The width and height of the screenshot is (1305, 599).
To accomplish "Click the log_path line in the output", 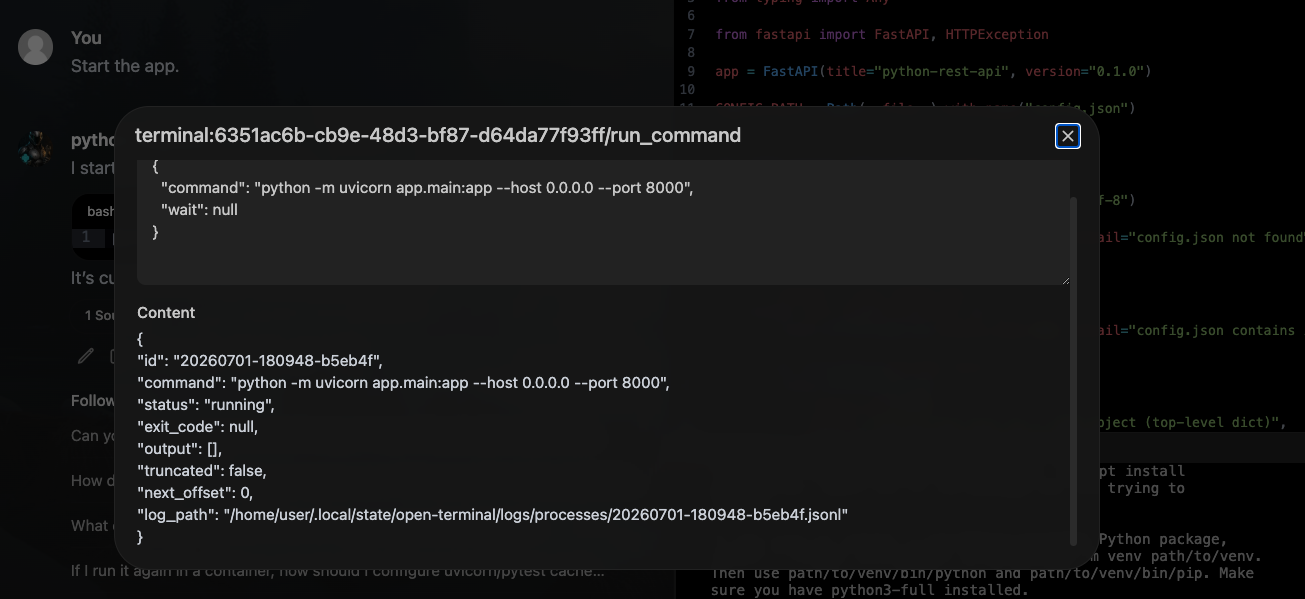I will [x=492, y=514].
